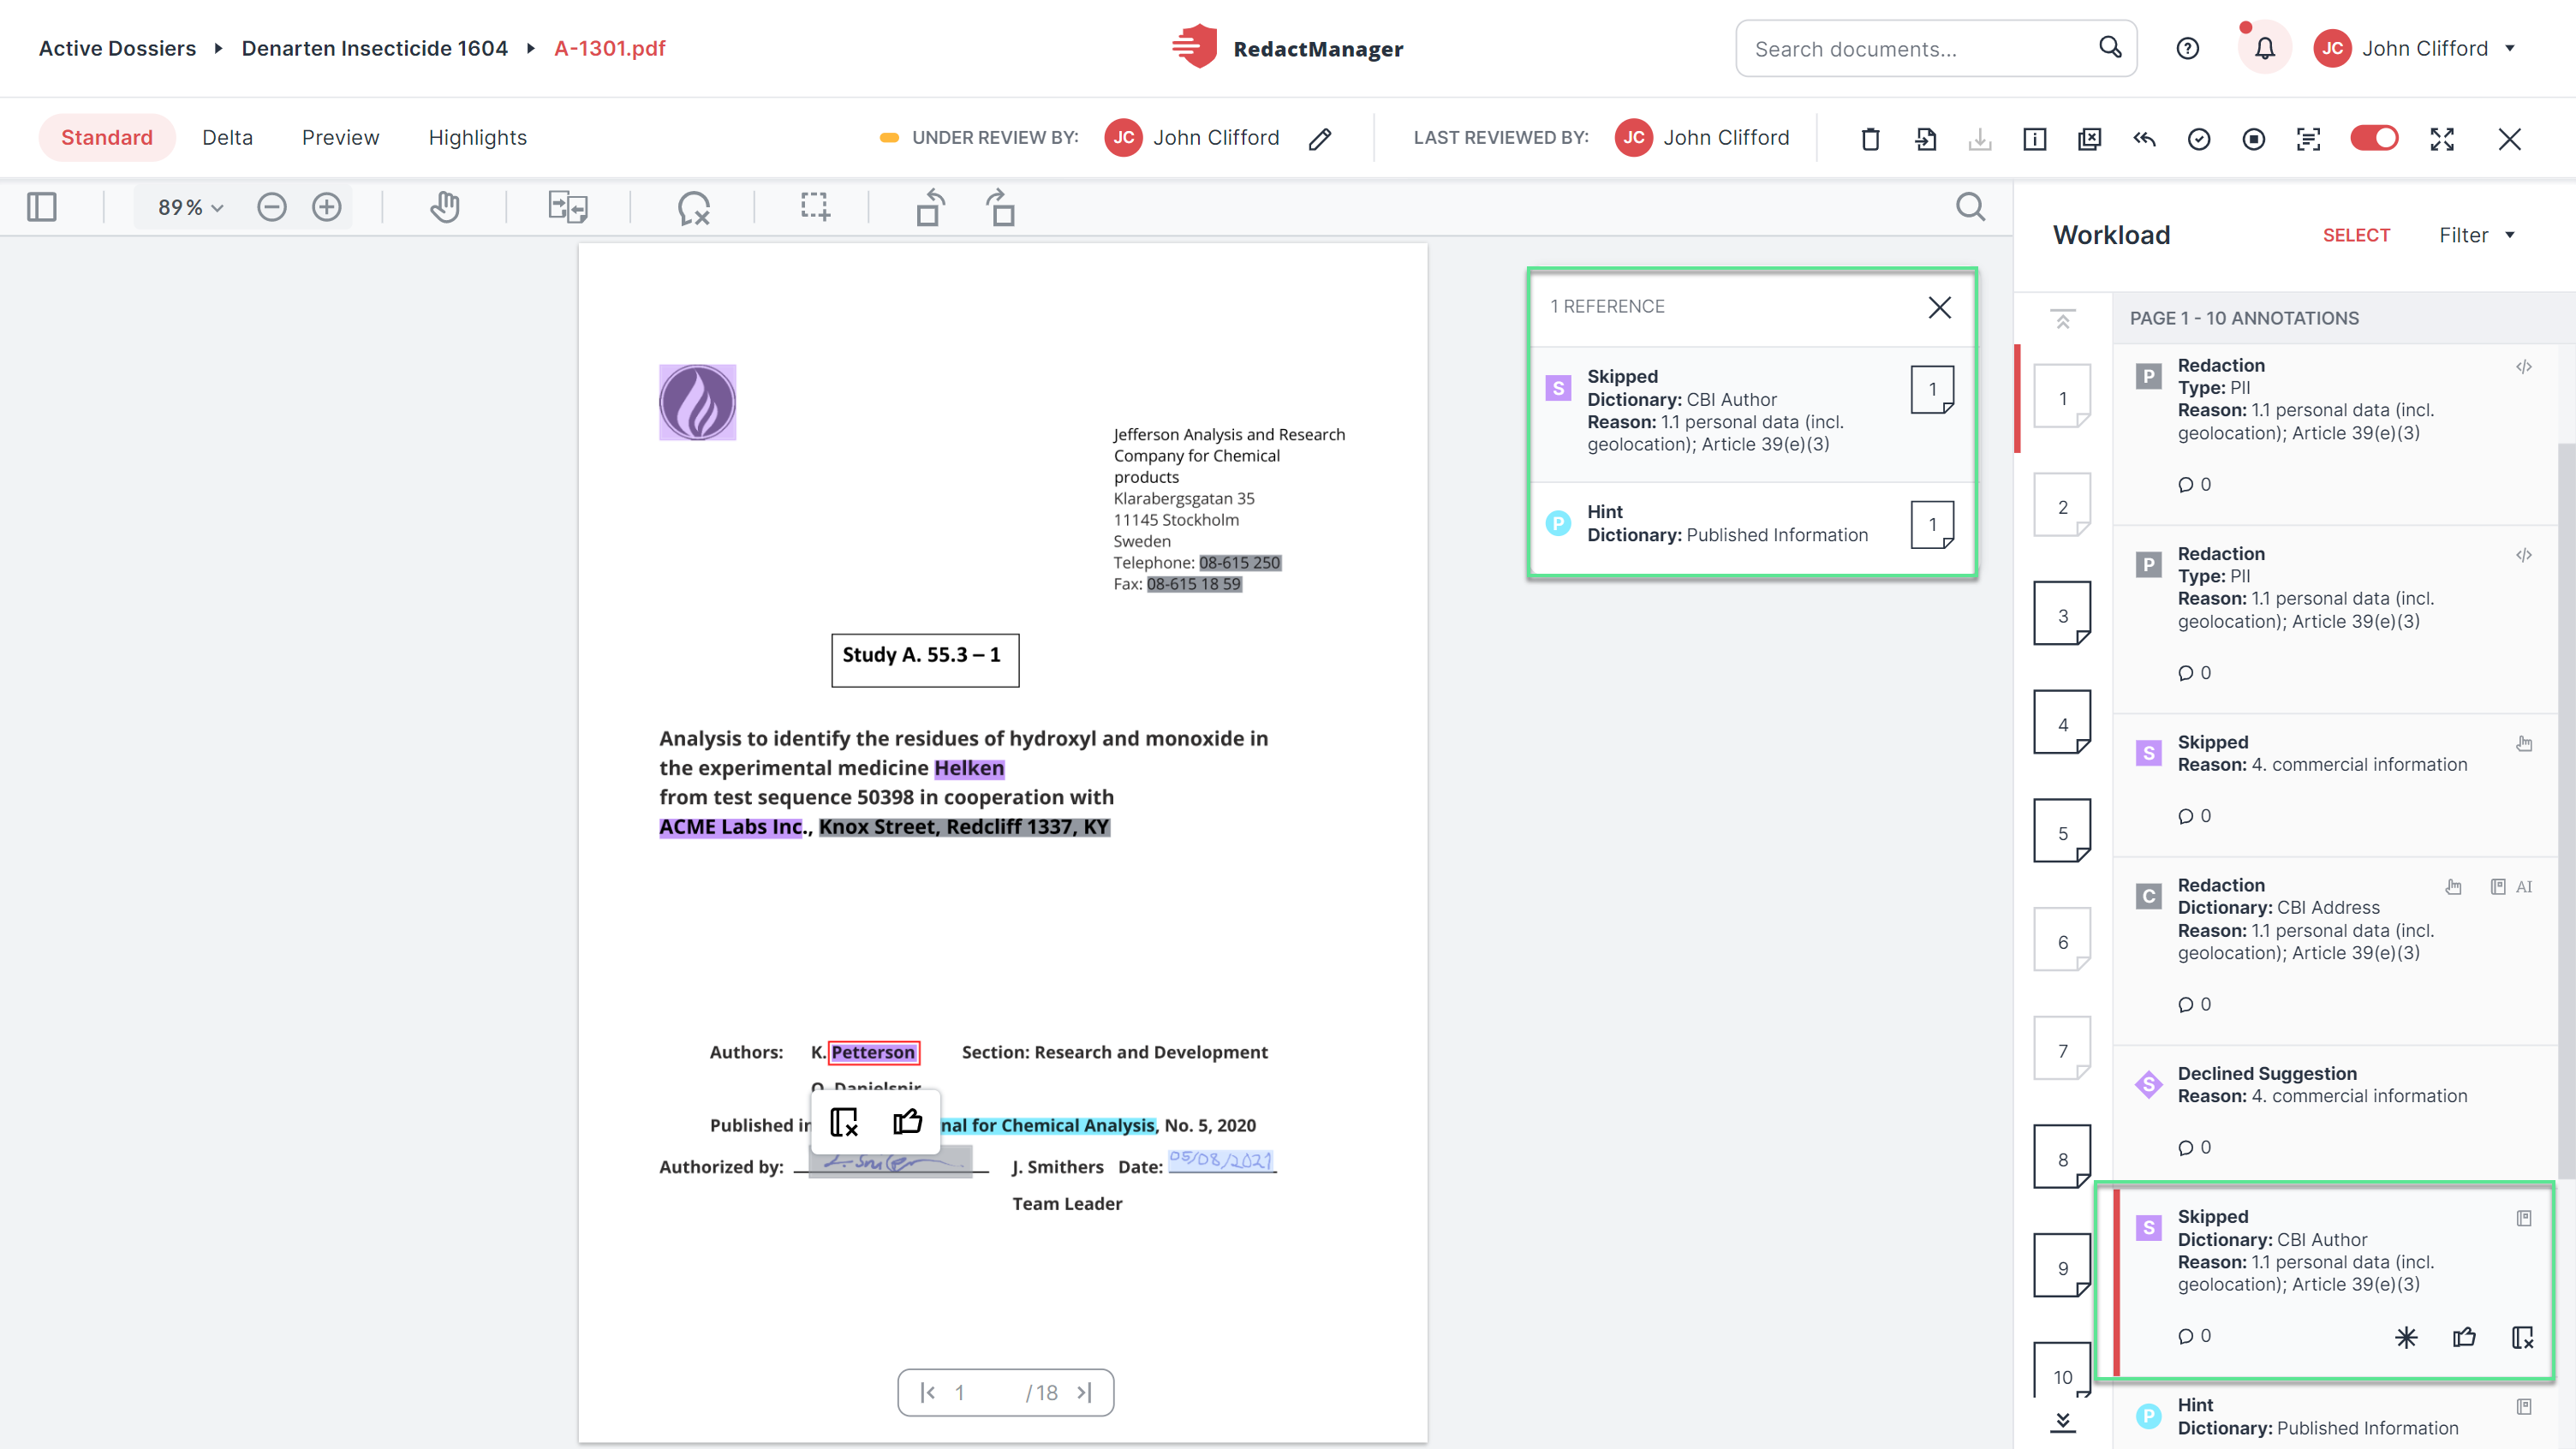Screen dimensions: 2576x1449
Task: Toggle the red redaction switch
Action: pos(2374,138)
